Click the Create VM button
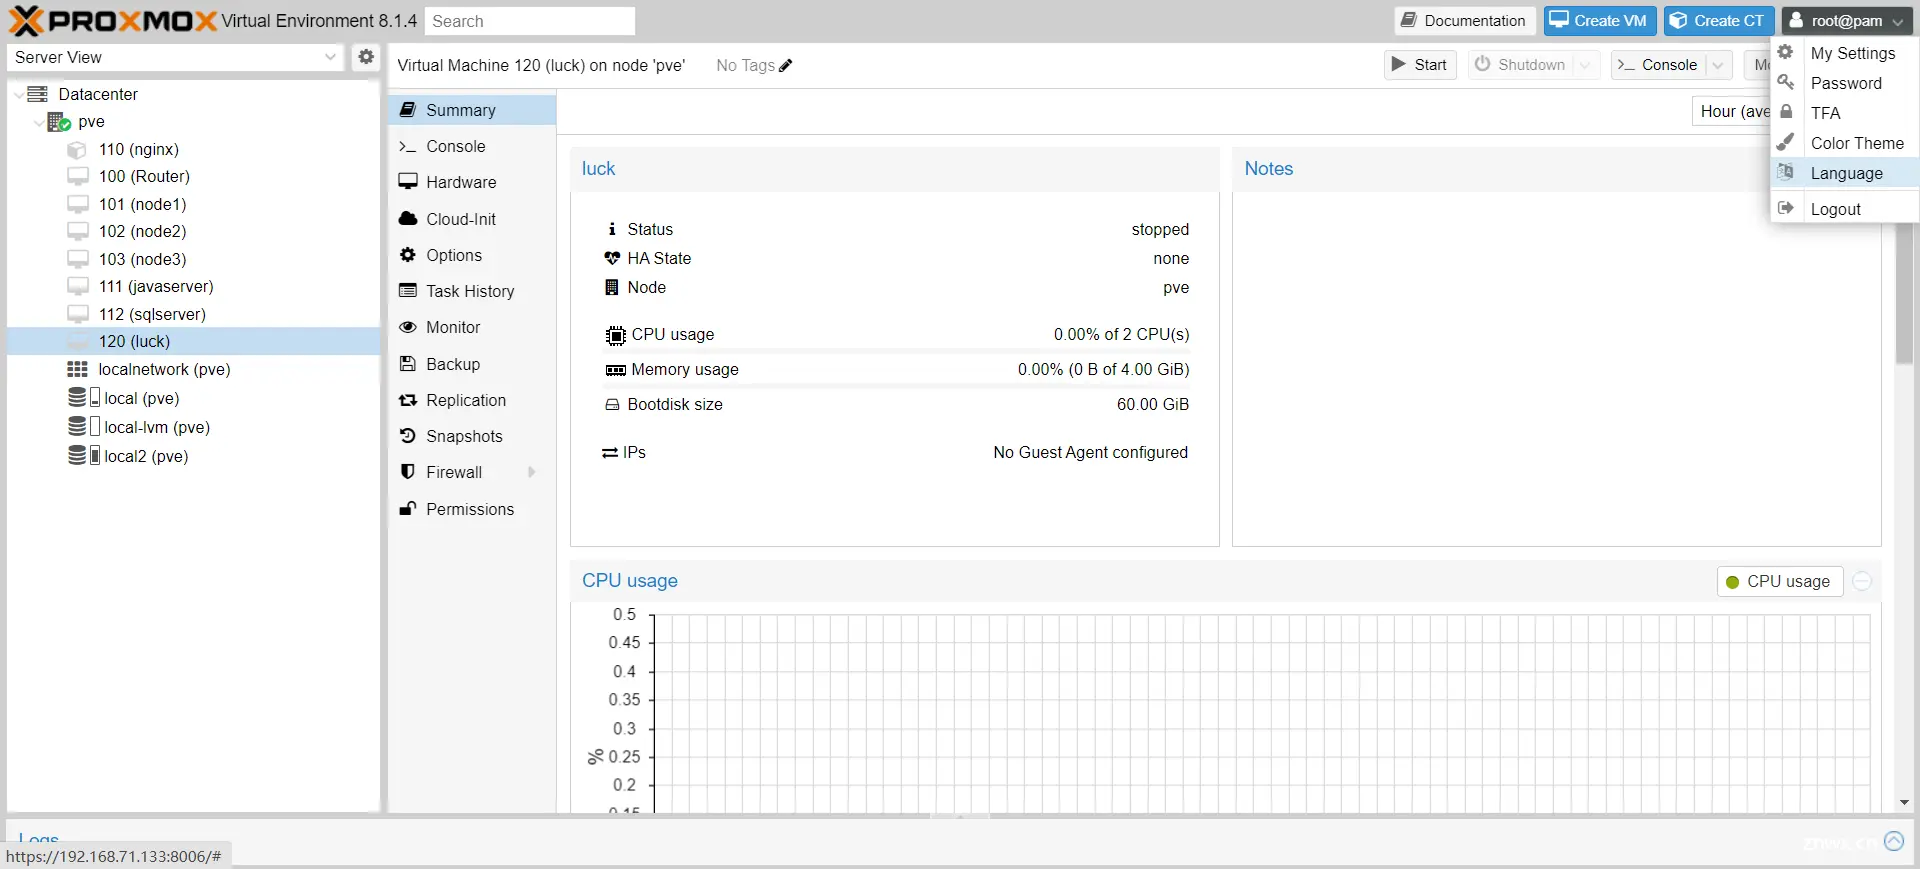This screenshot has width=1920, height=869. coord(1600,21)
